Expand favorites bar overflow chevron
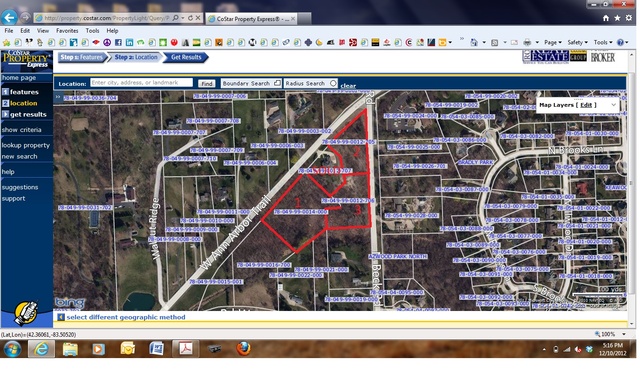Viewport: 640px width, 373px height. click(462, 39)
